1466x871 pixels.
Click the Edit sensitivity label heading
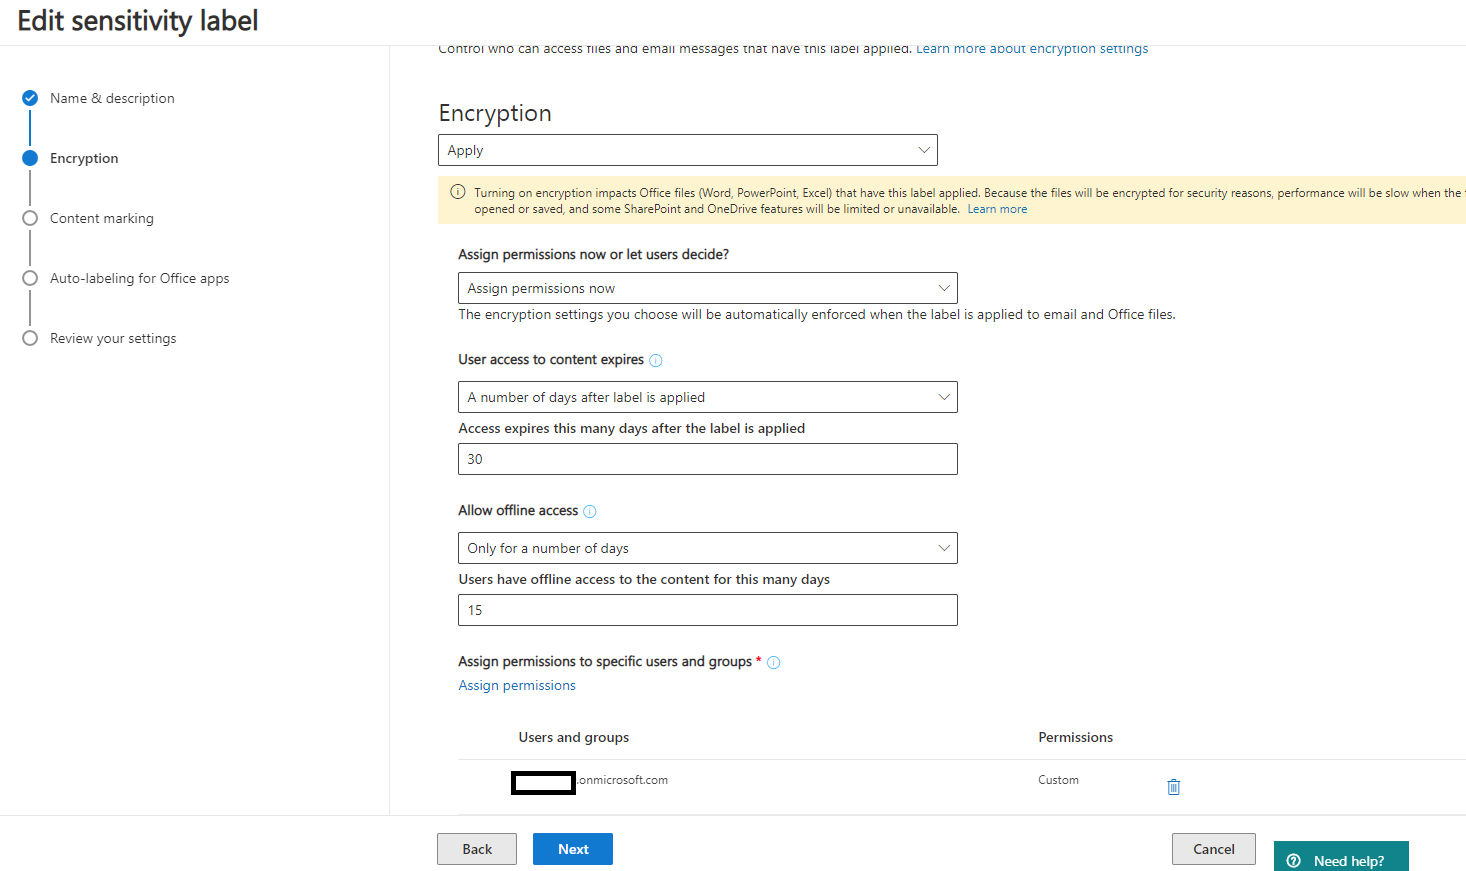click(138, 21)
